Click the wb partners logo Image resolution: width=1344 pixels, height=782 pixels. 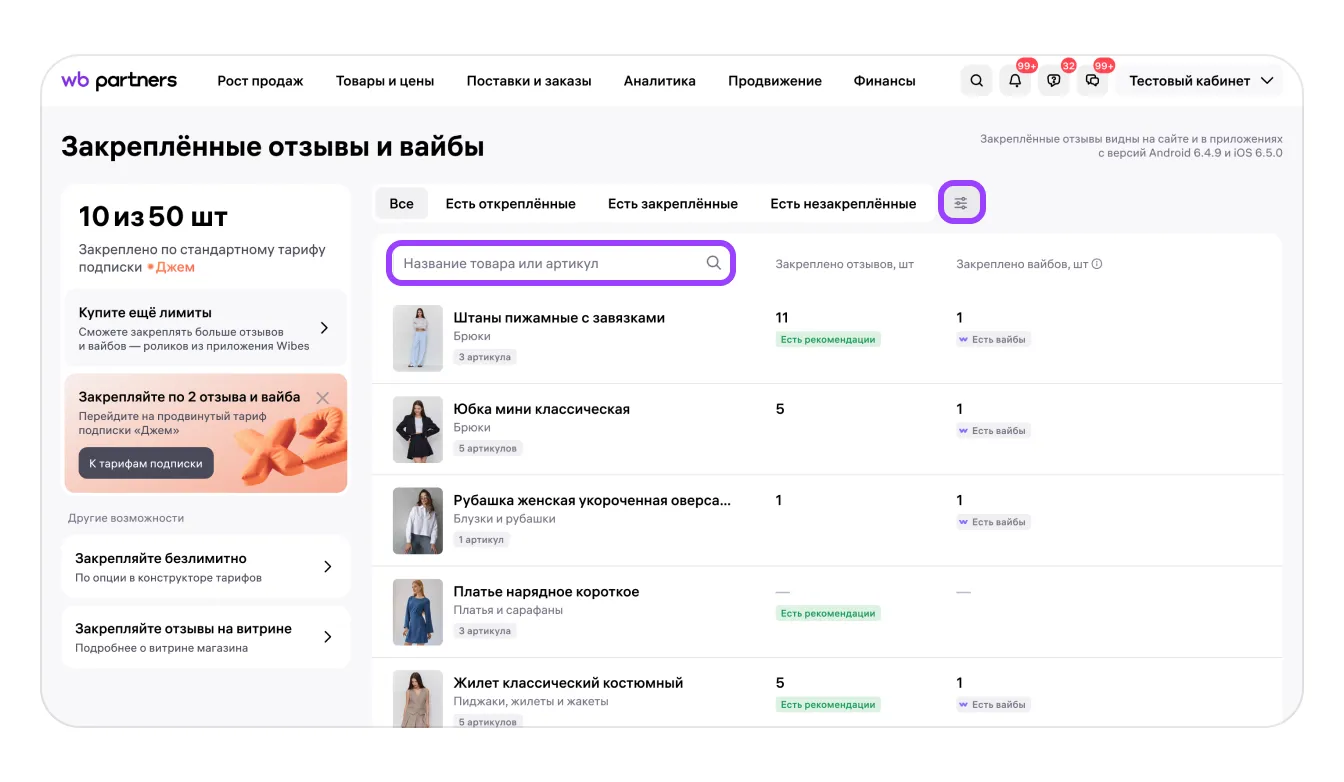point(119,81)
